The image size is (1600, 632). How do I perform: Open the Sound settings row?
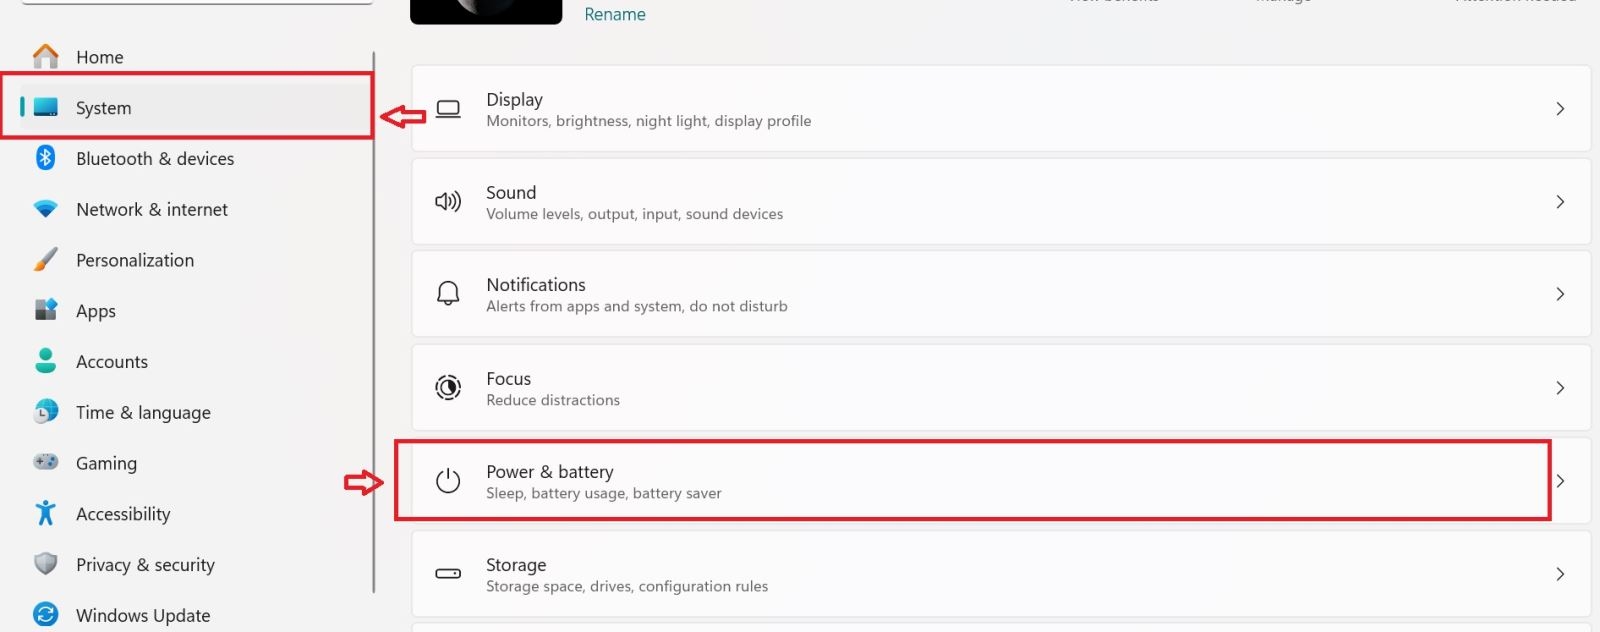coord(1001,202)
